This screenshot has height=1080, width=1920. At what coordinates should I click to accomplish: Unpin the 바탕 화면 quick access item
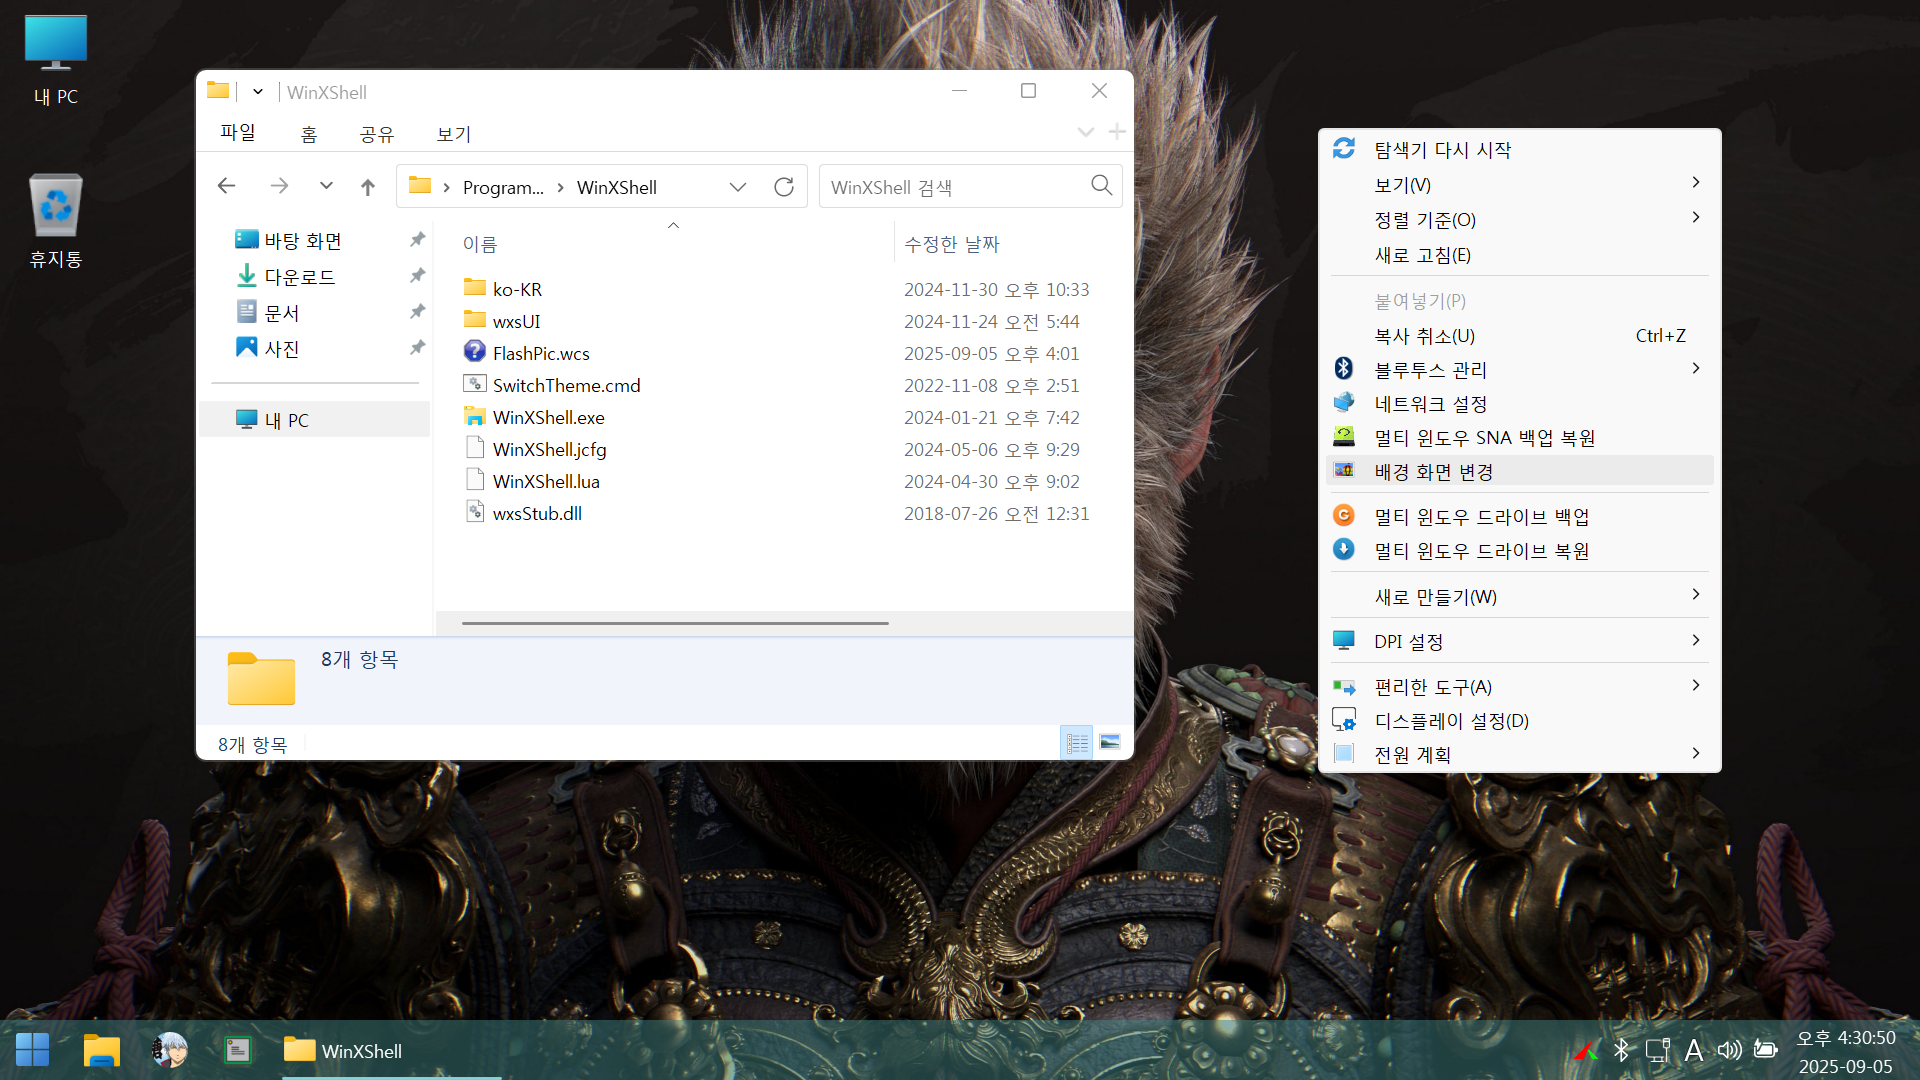tap(418, 240)
